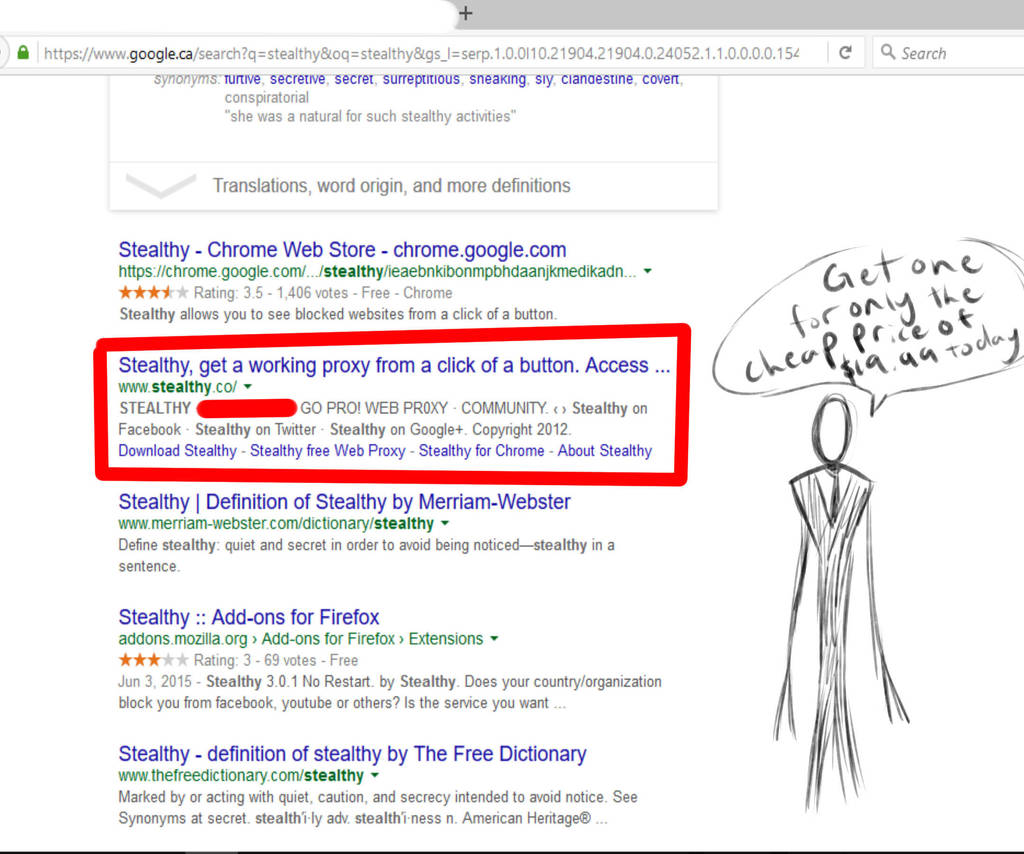This screenshot has width=1024, height=854.
Task: Open a new browser tab with plus icon
Action: pos(466,13)
